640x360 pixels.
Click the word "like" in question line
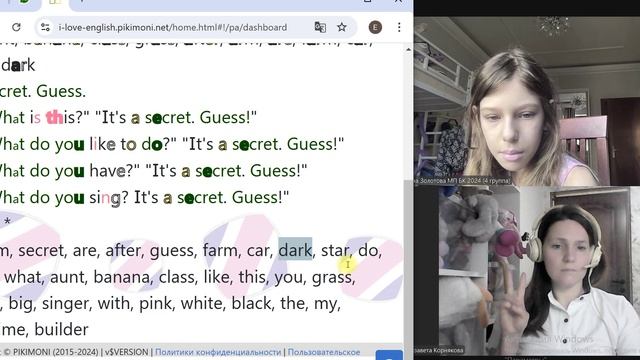[102, 144]
